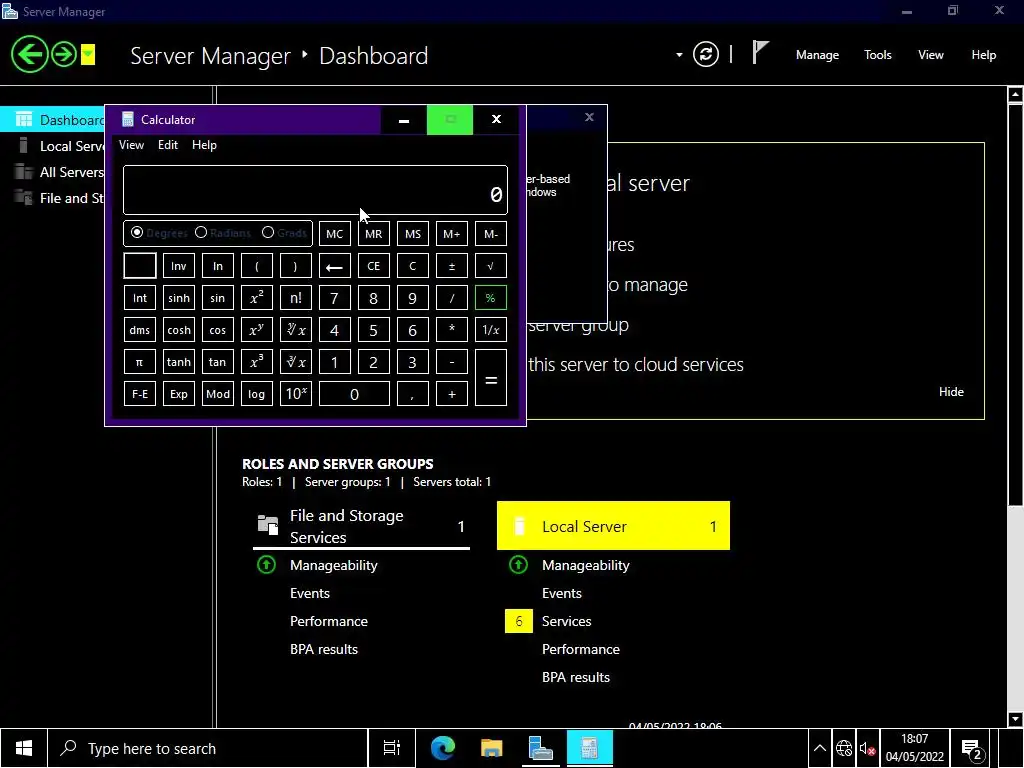Click the MR memory recall button
This screenshot has height=768, width=1024.
(x=374, y=234)
